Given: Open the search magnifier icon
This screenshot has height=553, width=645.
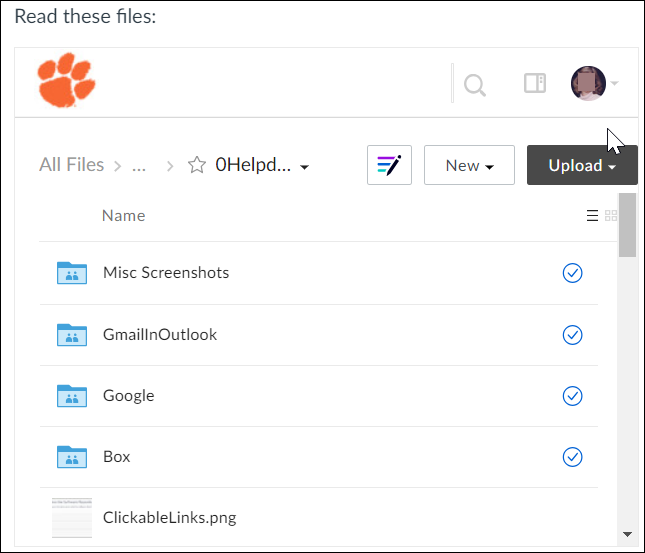Looking at the screenshot, I should coord(475,85).
